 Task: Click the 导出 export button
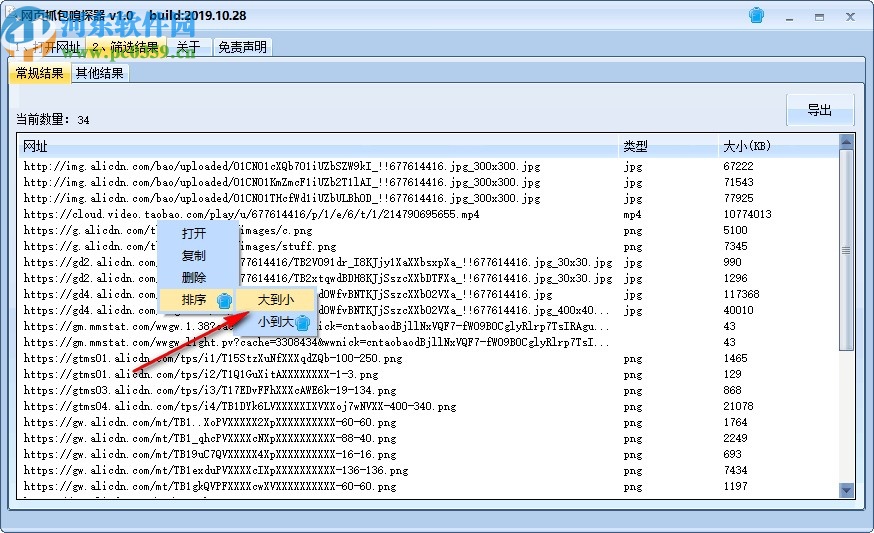pos(820,110)
